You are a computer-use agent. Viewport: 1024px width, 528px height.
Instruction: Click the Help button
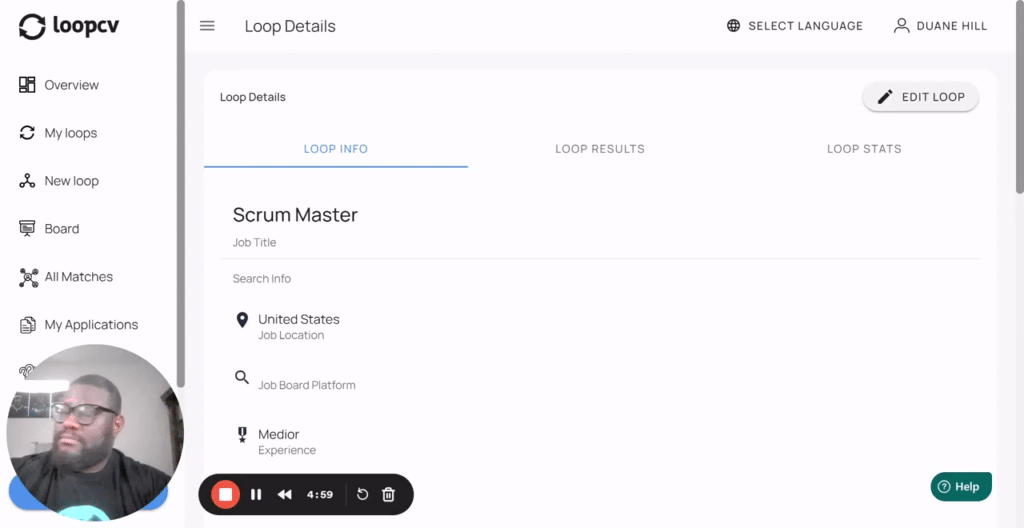(x=961, y=487)
